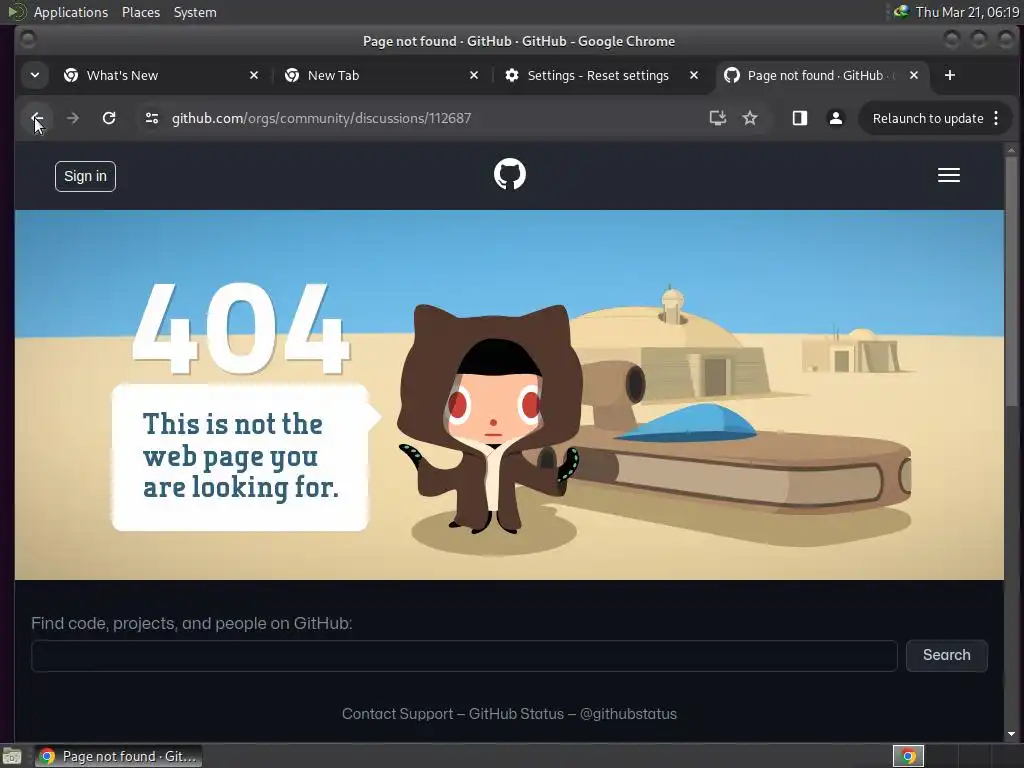Click the address bar URL
This screenshot has height=768, width=1024.
(321, 118)
